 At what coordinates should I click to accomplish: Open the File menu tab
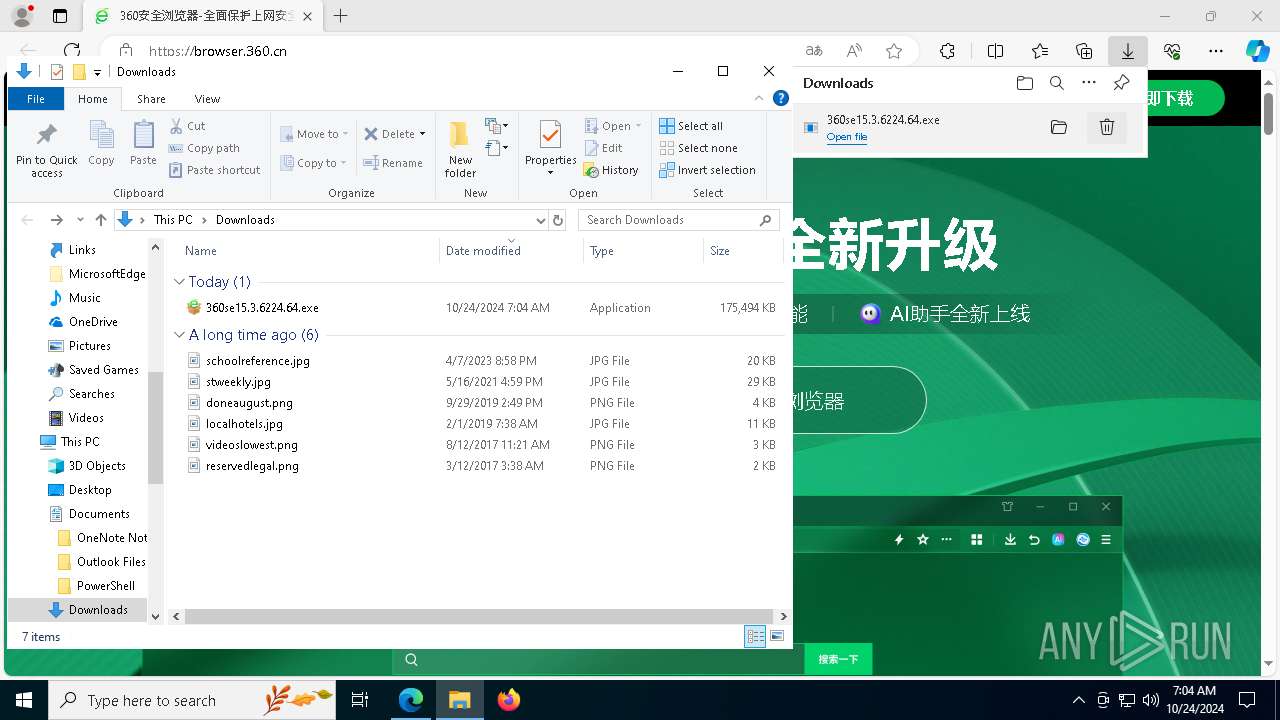tap(36, 99)
